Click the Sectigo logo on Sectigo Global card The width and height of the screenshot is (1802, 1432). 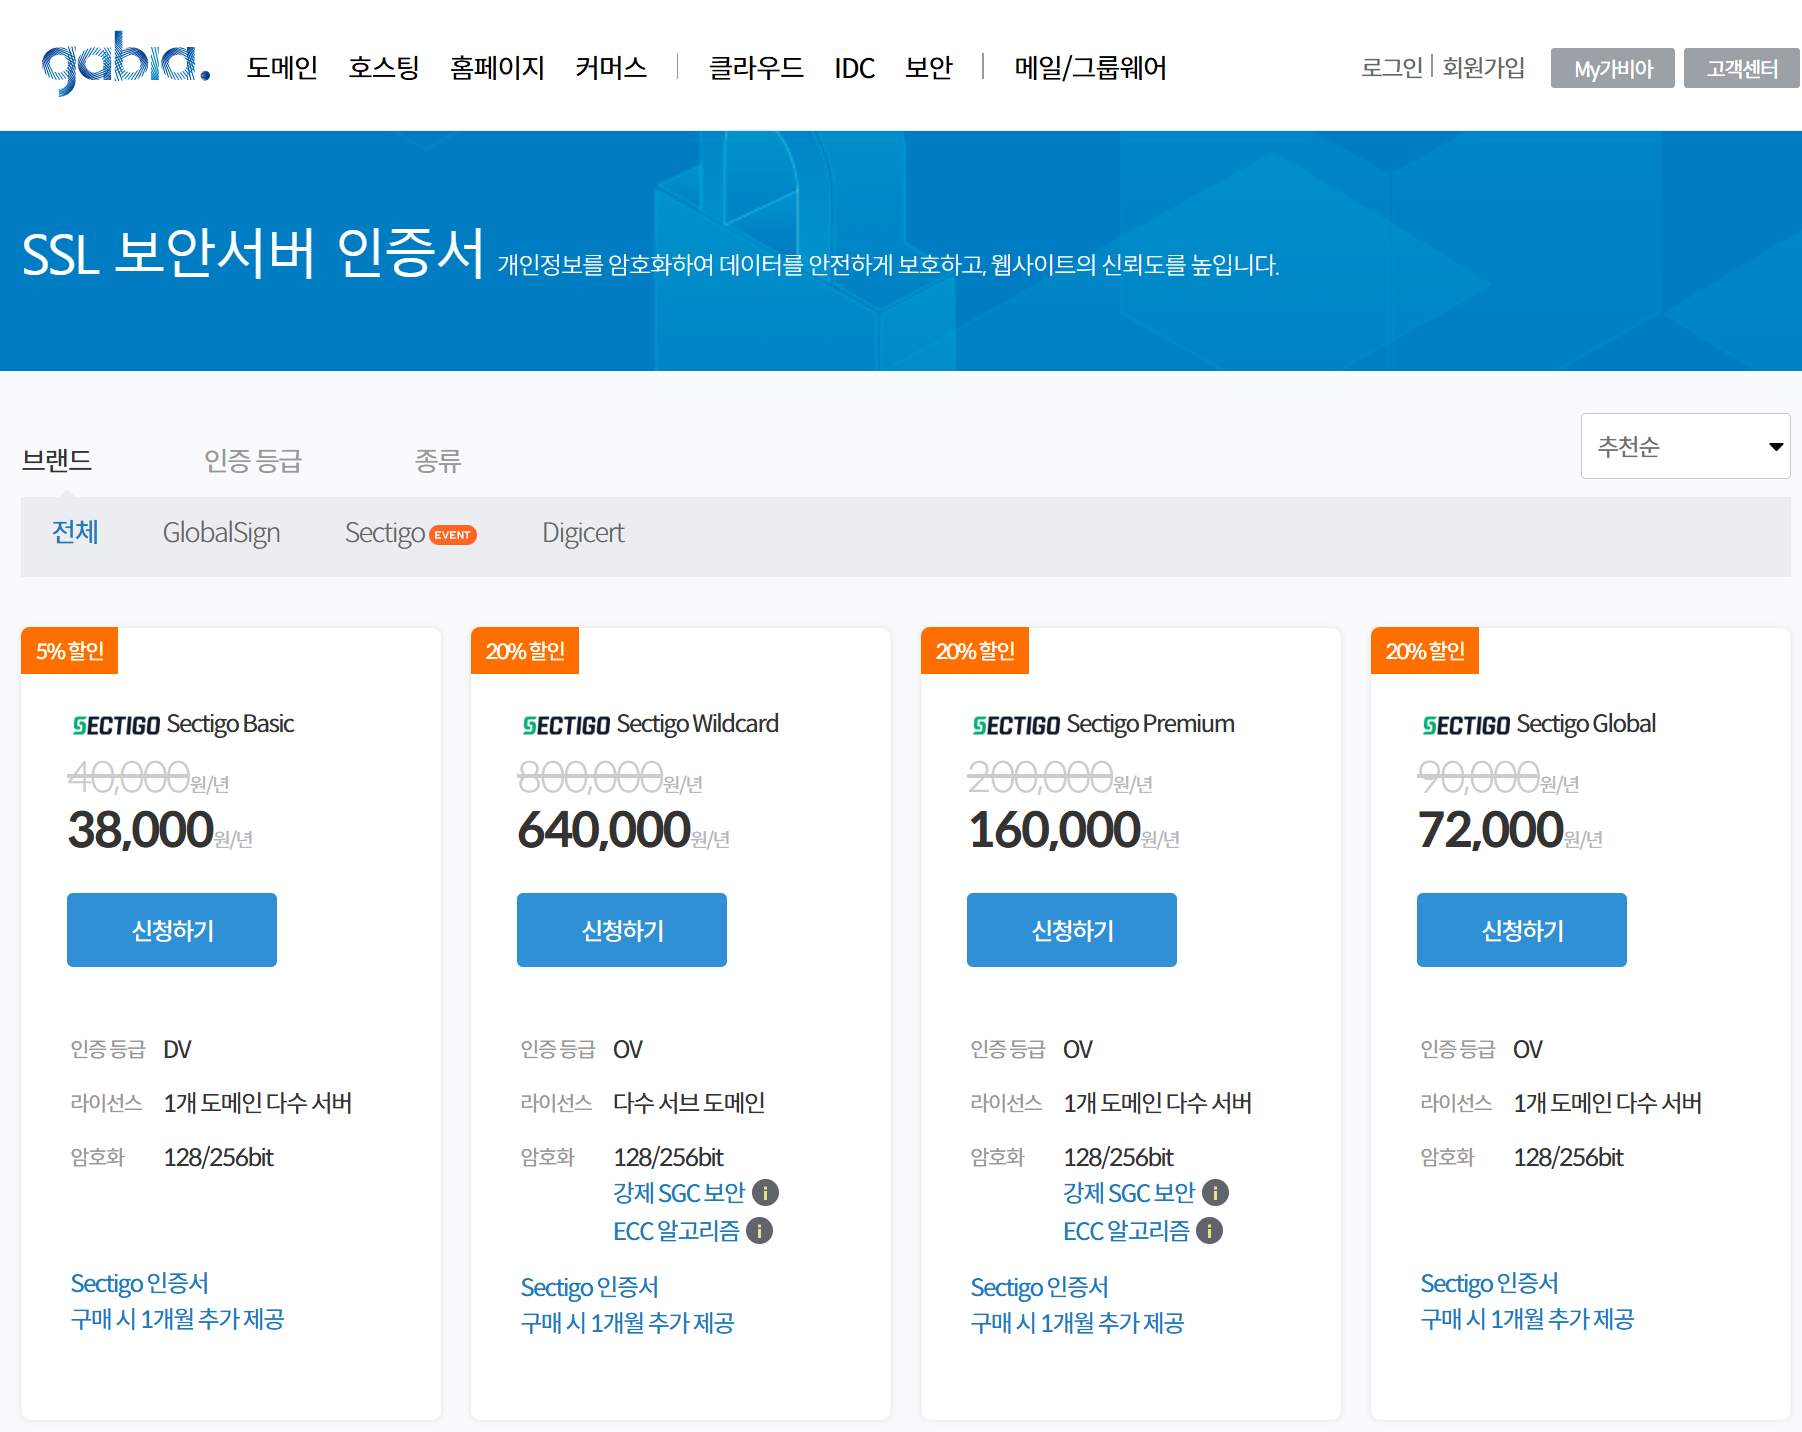1466,723
